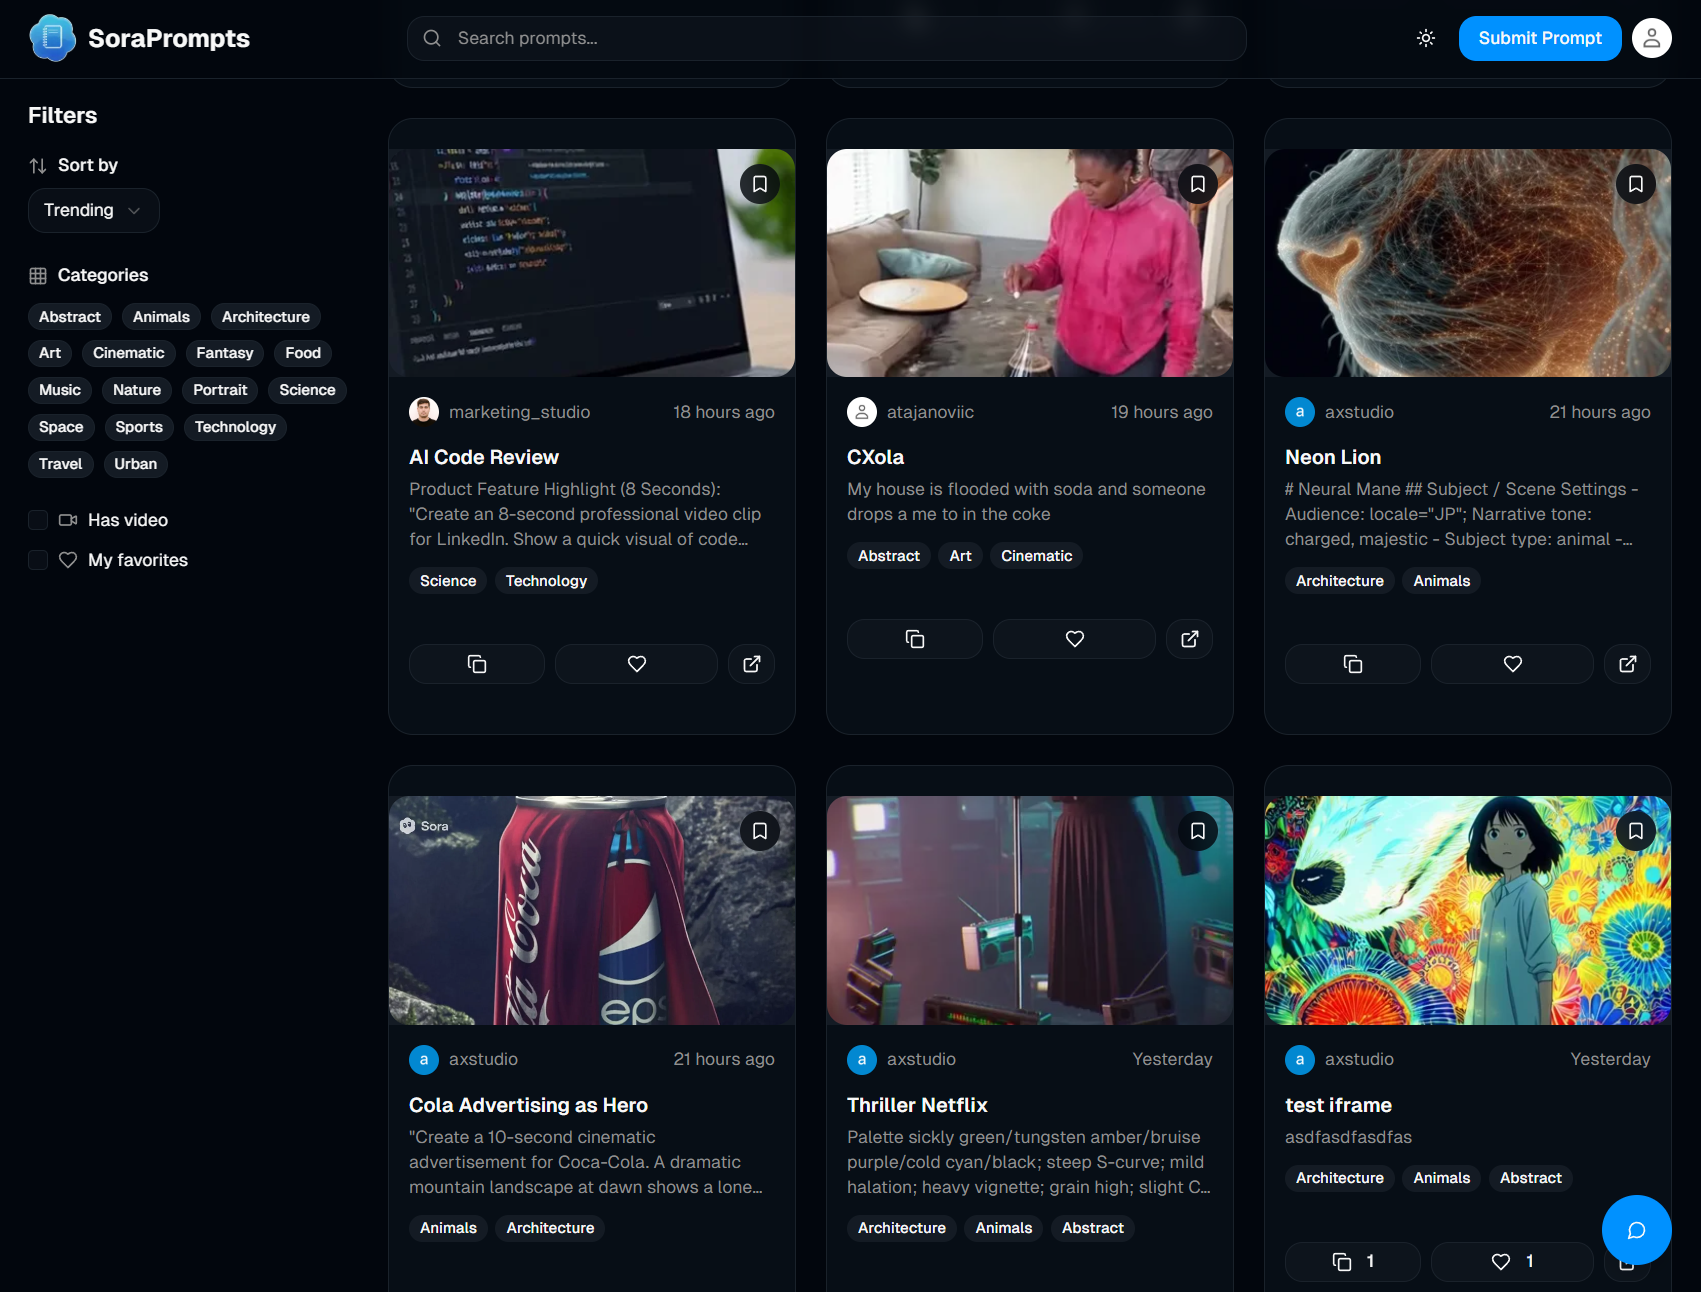Select the Portrait category filter

220,390
